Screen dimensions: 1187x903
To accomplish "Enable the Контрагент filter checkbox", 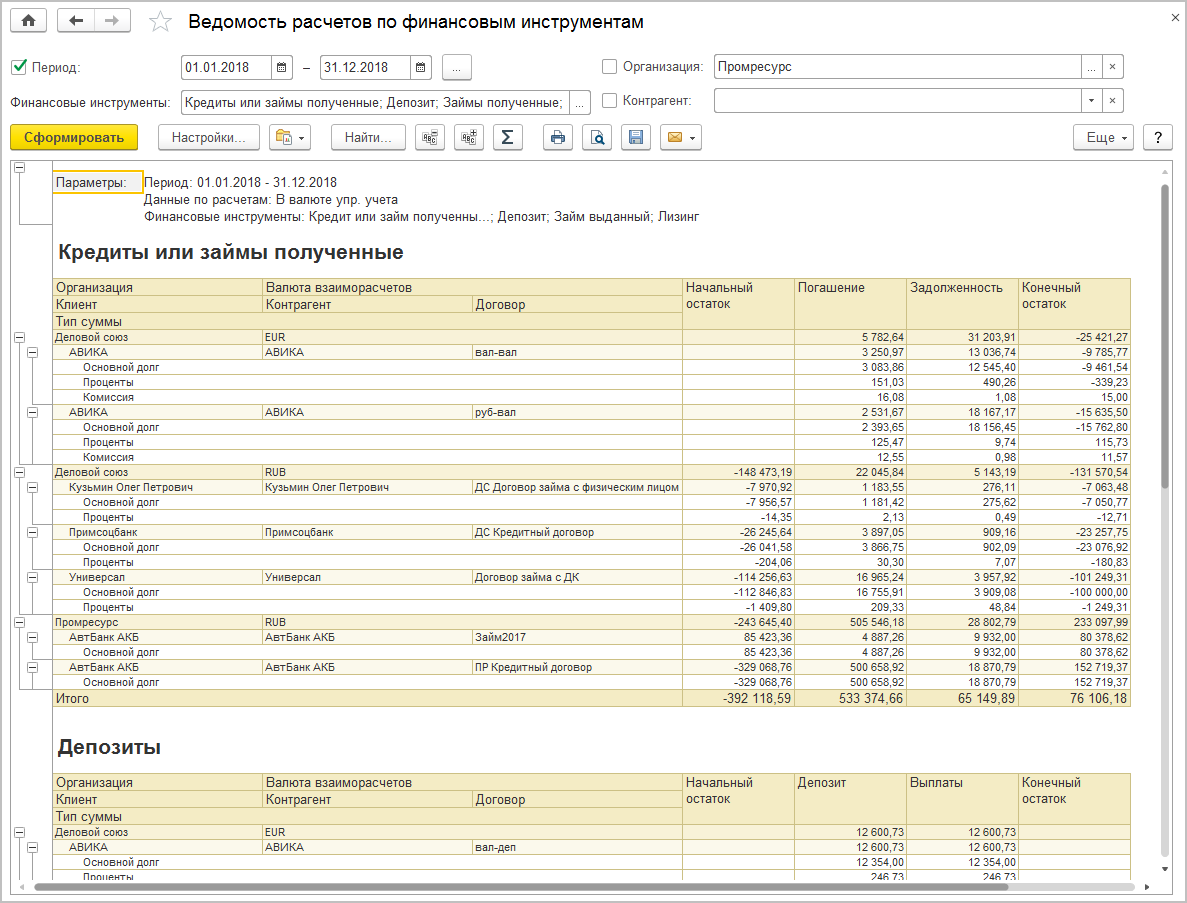I will pos(609,100).
